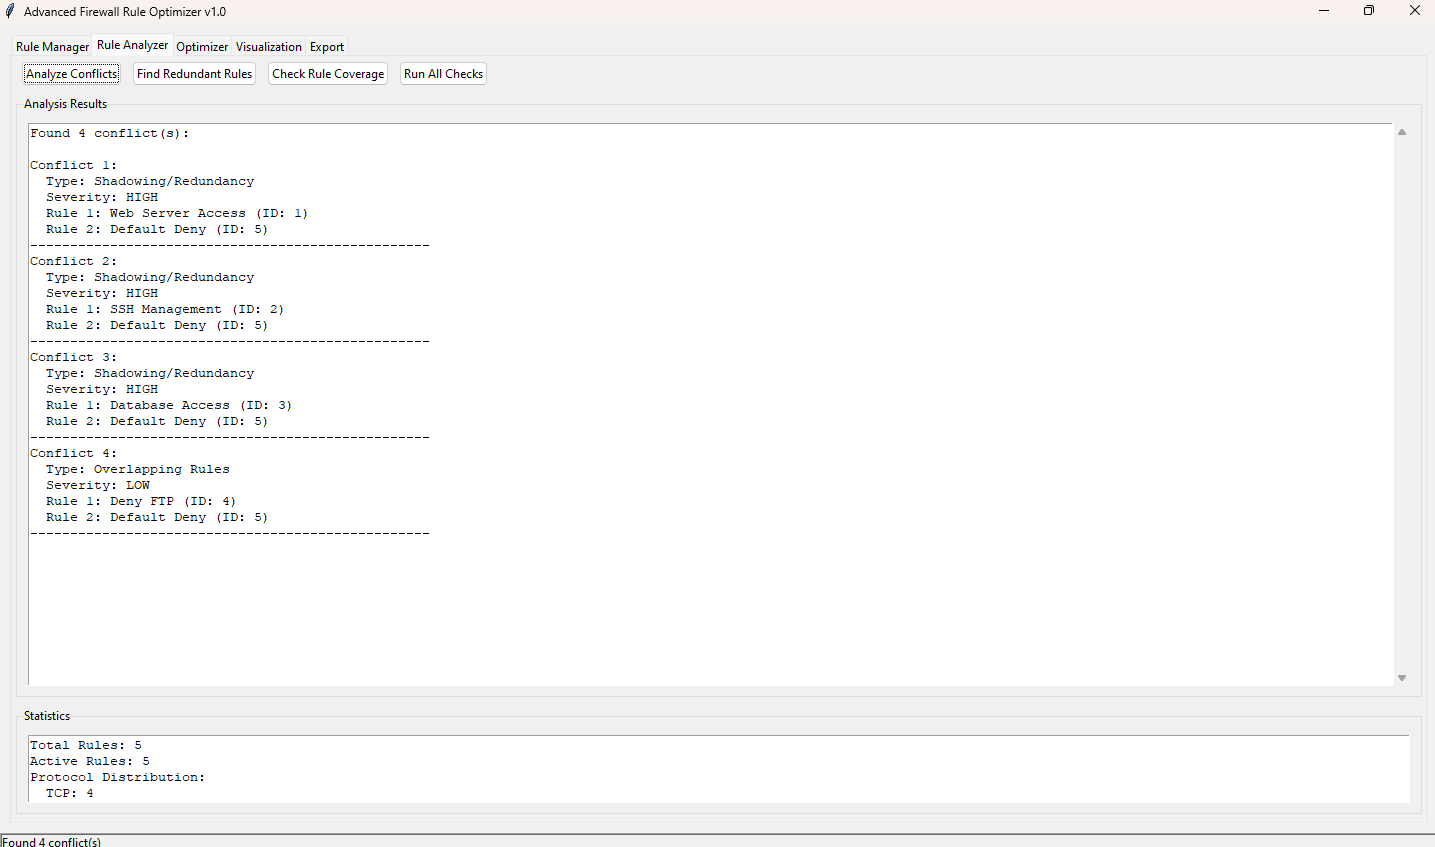Screen dimensions: 1435x847
Task: Click Find Redundant Rules button
Action: point(194,74)
